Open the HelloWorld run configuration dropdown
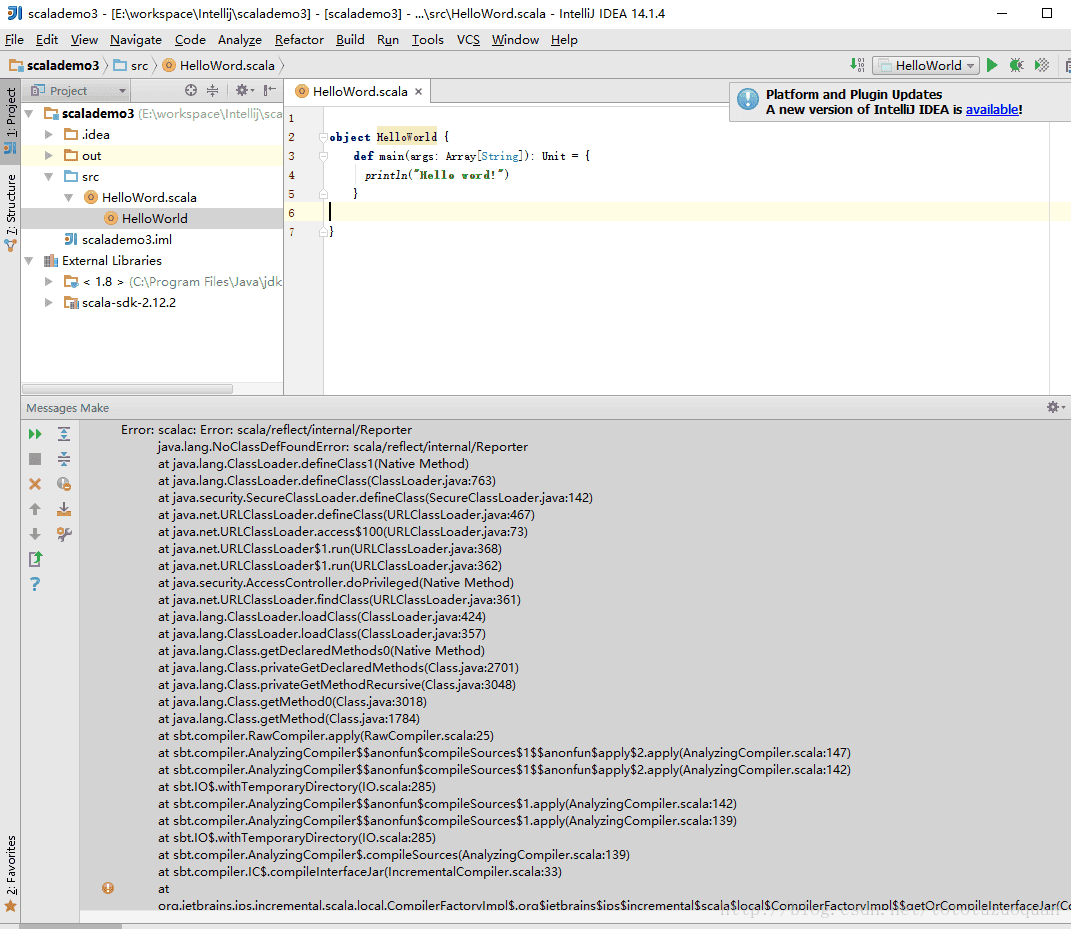 coord(925,65)
